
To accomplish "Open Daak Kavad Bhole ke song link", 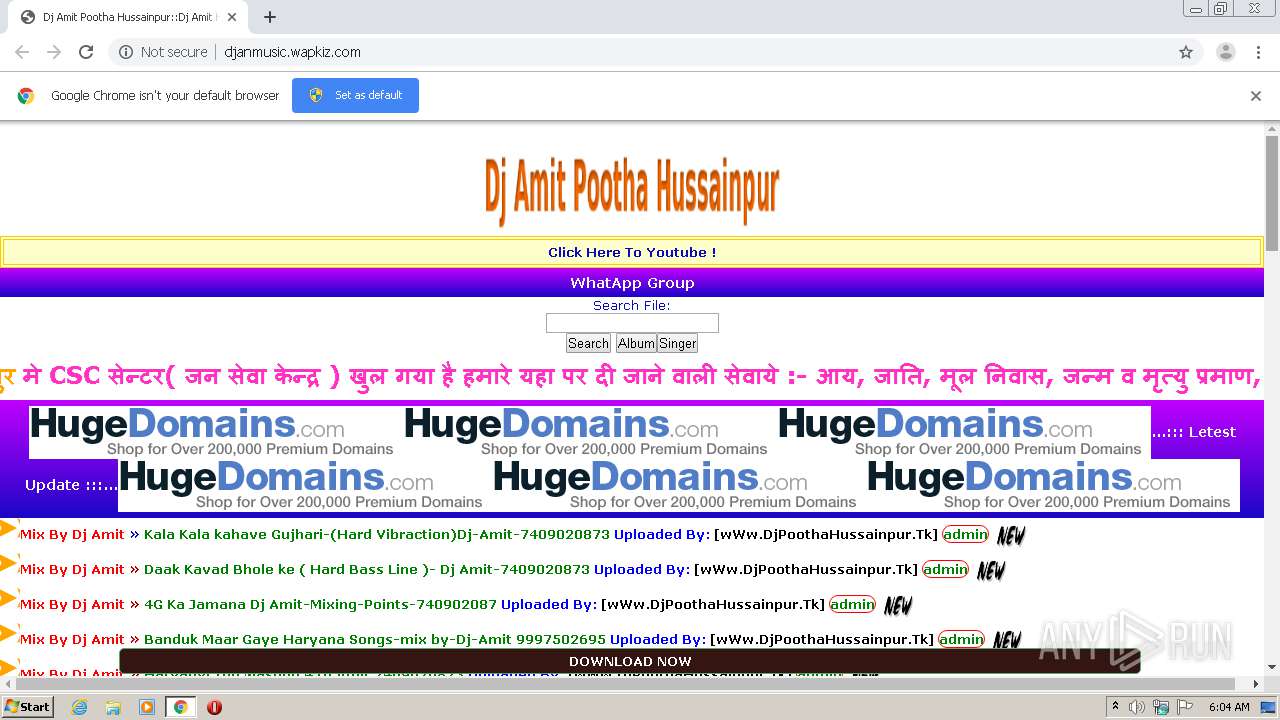I will point(367,570).
